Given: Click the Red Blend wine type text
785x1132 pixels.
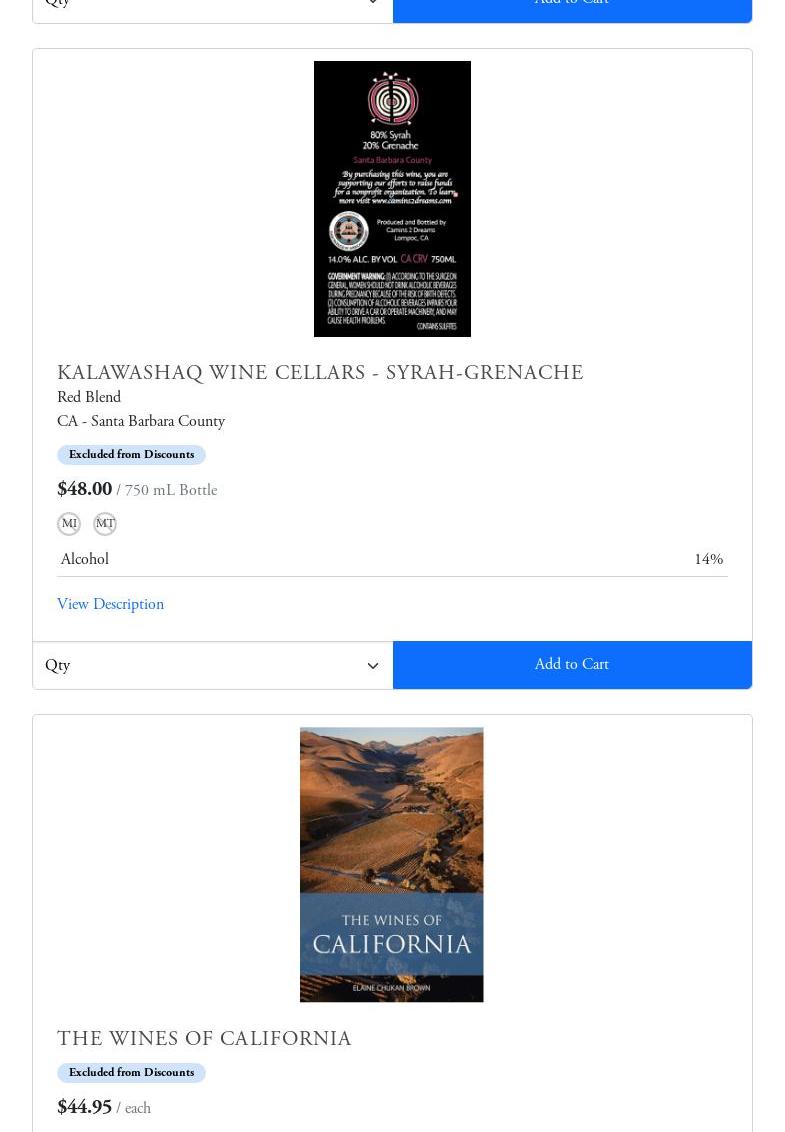Looking at the screenshot, I should 89,397.
